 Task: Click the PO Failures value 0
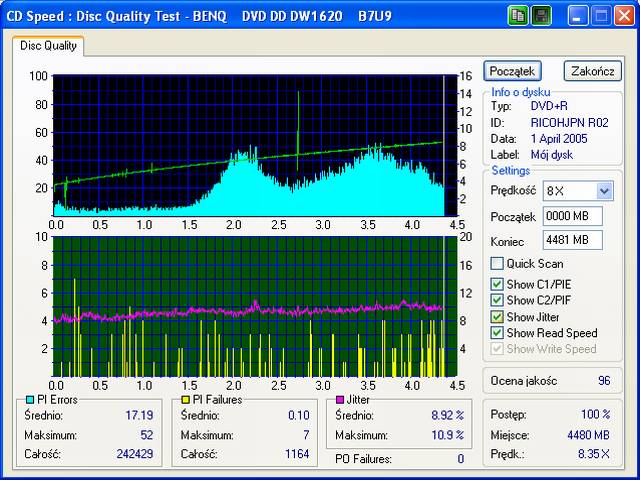[x=460, y=459]
